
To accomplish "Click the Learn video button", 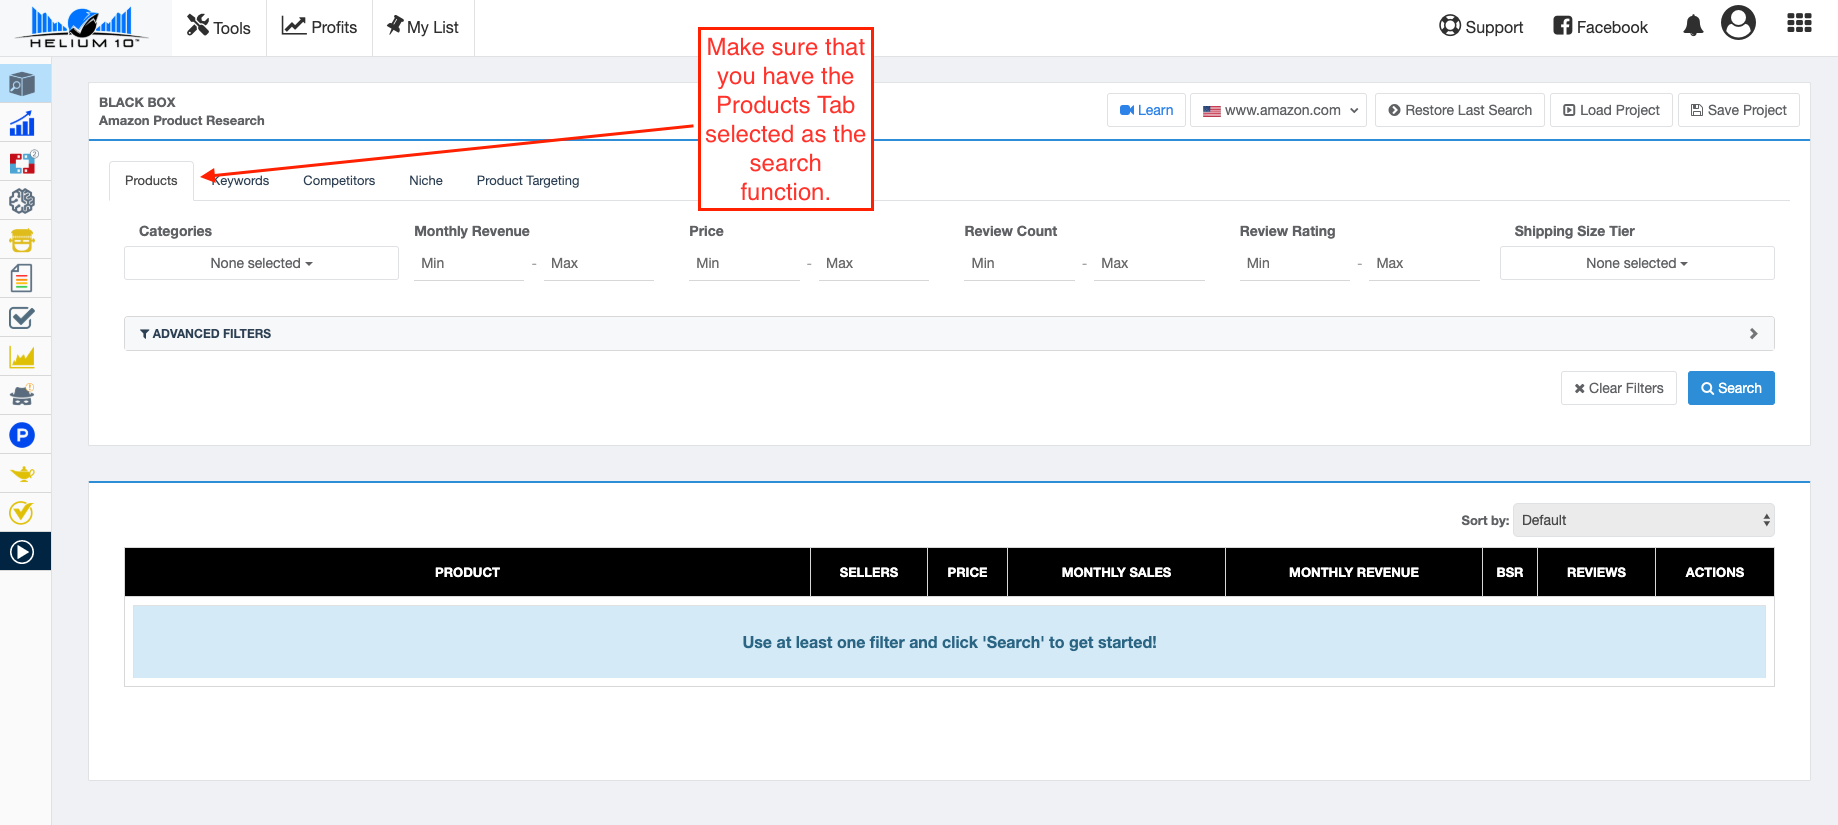I will [1146, 110].
